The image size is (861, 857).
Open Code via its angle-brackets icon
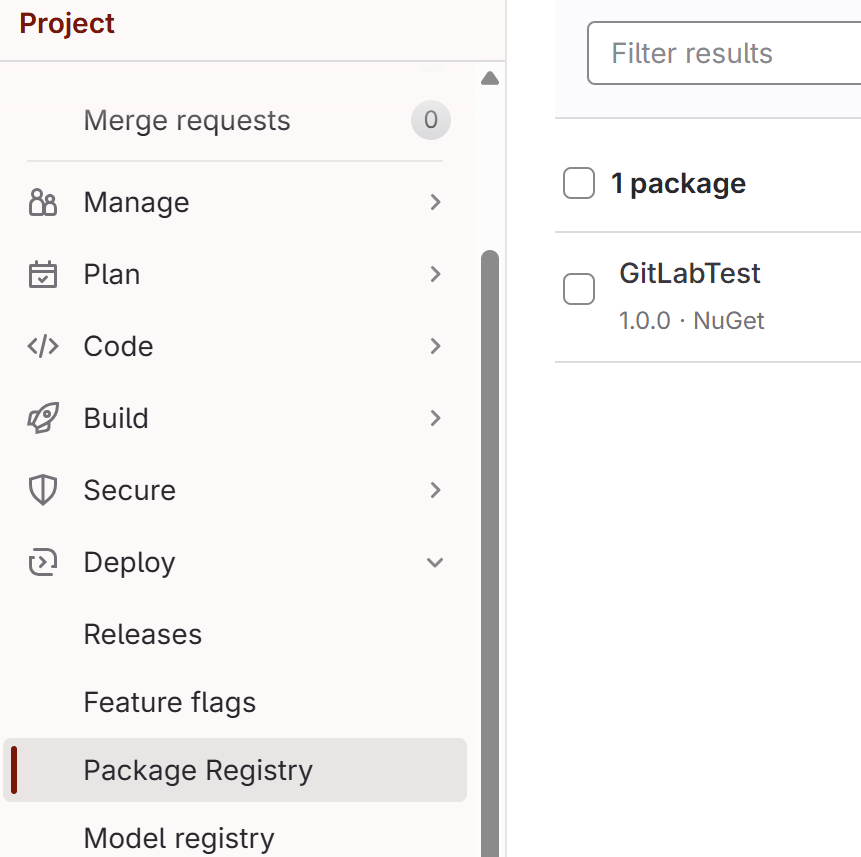pos(42,346)
